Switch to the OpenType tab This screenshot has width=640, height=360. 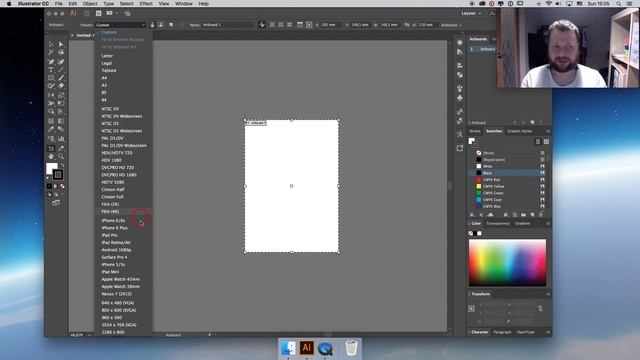tap(525, 332)
